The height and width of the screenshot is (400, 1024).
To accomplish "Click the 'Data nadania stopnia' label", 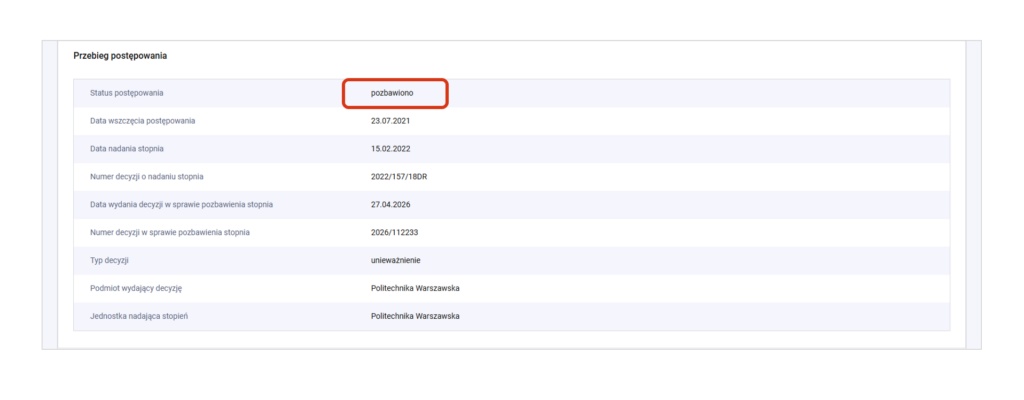I will tap(126, 149).
